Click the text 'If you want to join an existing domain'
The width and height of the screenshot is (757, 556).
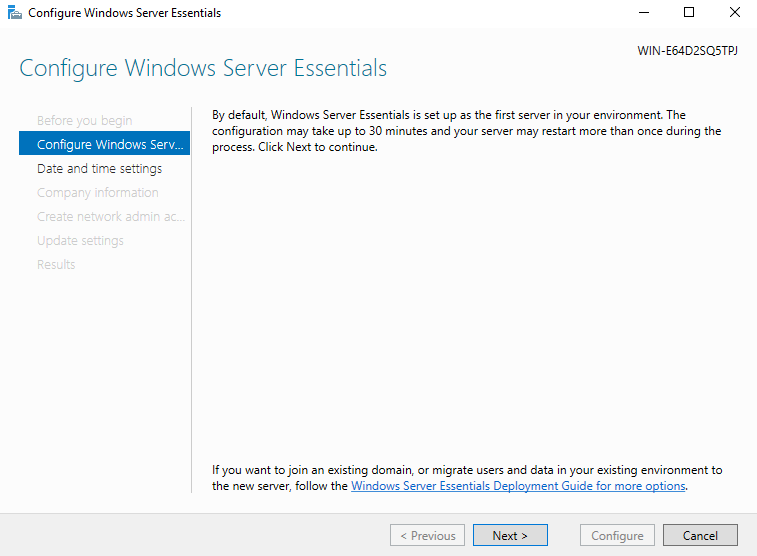click(312, 470)
